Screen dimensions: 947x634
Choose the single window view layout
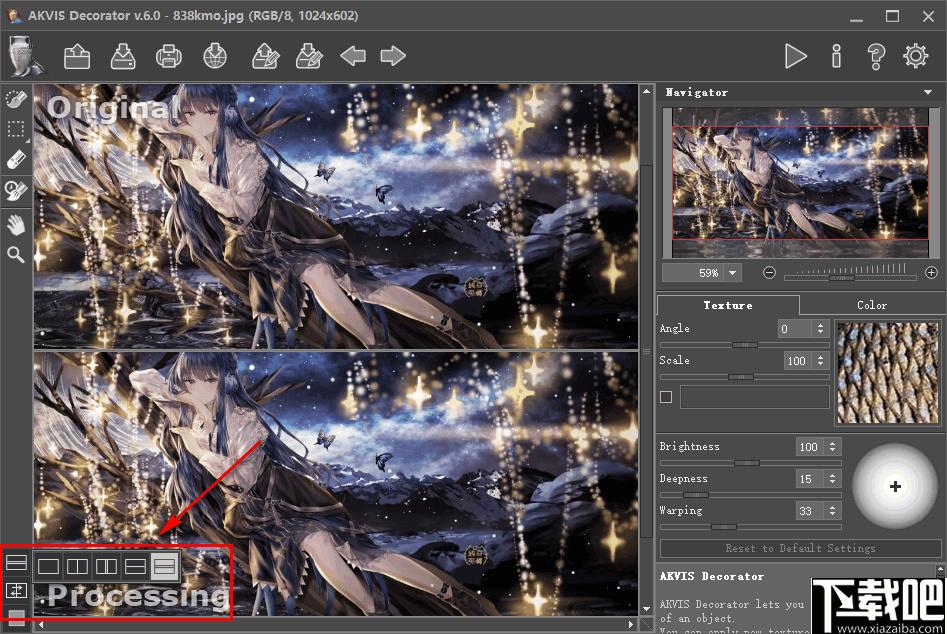pos(48,566)
